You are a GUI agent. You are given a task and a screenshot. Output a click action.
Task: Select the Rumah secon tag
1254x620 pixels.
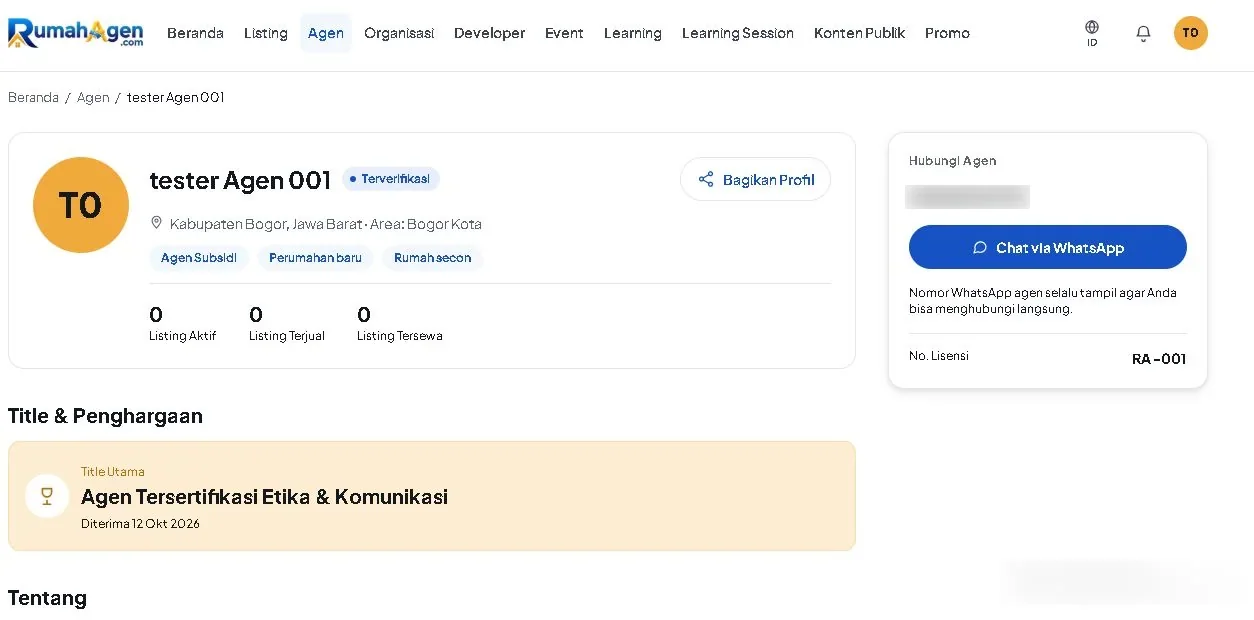click(432, 258)
